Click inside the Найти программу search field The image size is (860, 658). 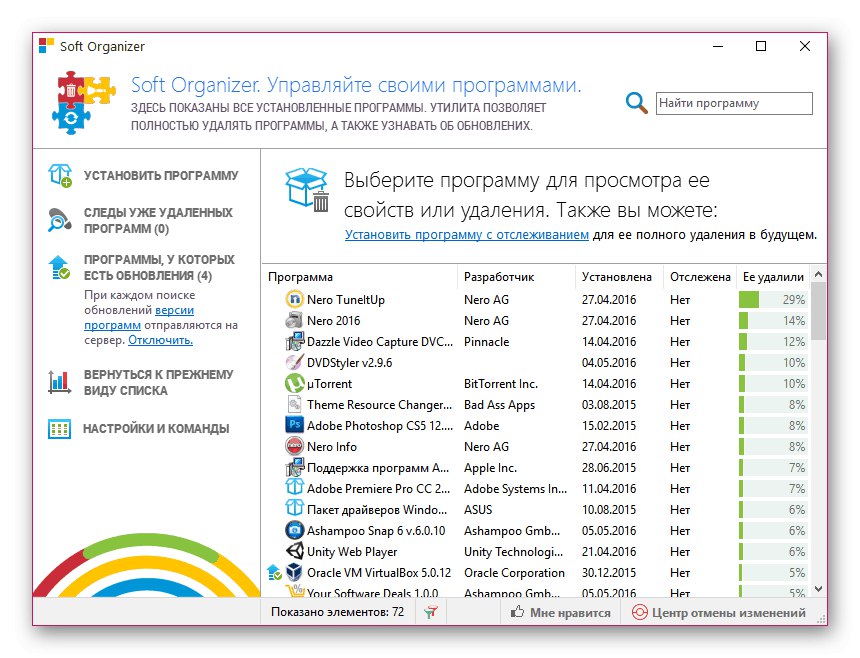coord(733,103)
